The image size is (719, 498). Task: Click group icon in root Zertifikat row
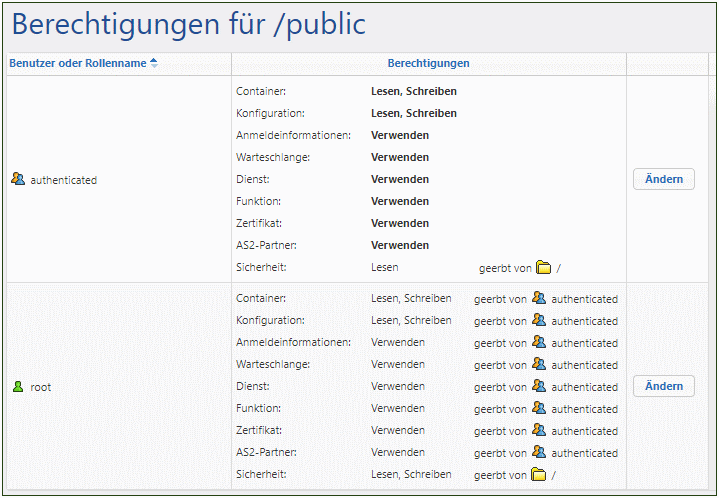(539, 430)
